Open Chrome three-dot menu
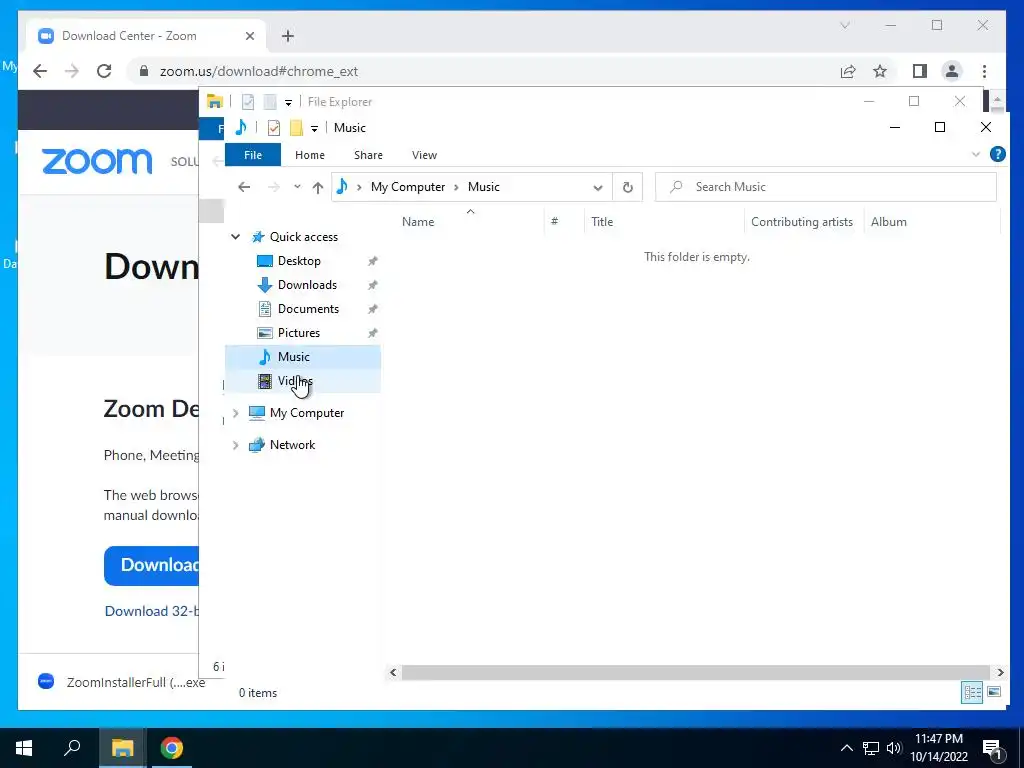This screenshot has width=1024, height=768. (x=984, y=71)
